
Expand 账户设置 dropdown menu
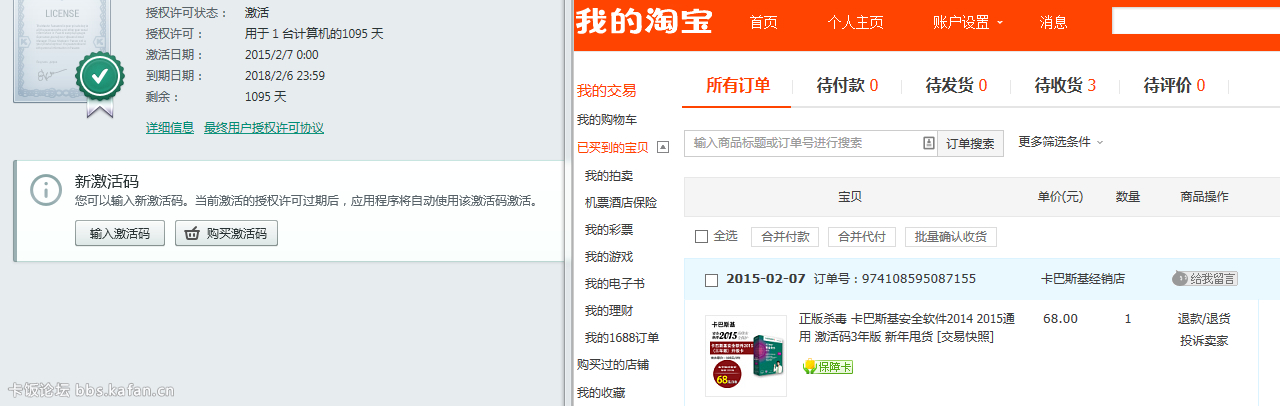(x=967, y=22)
